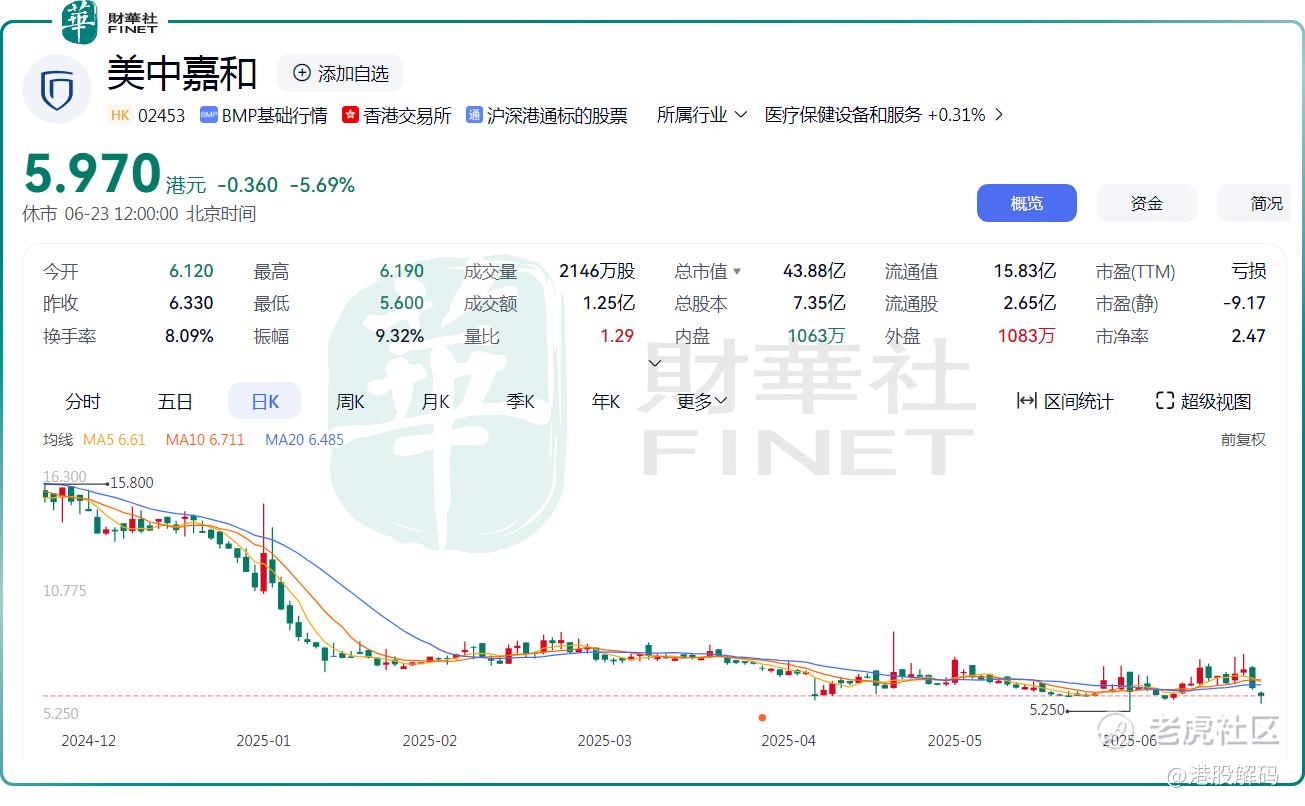Click the 15.800 high price marker
Screen dimensions: 1305x806
click(x=132, y=483)
